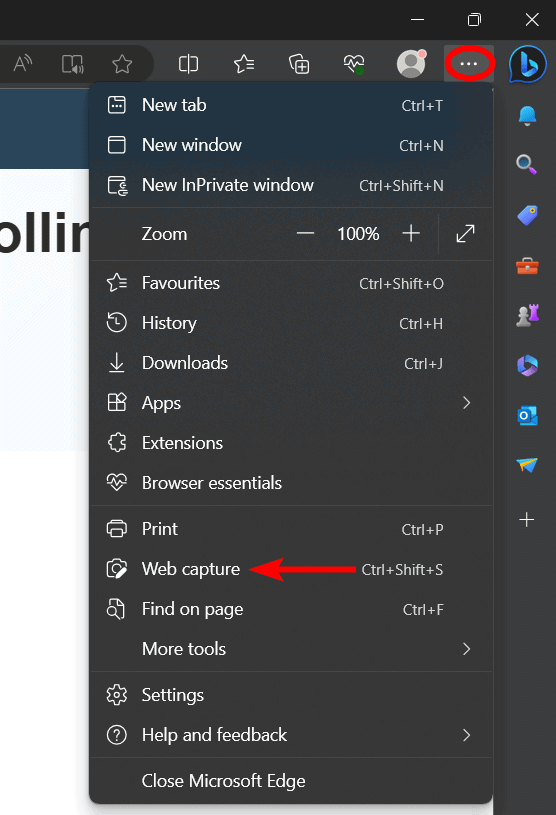Viewport: 556px width, 815px height.
Task: Open the Outlook sidebar icon
Action: click(527, 416)
